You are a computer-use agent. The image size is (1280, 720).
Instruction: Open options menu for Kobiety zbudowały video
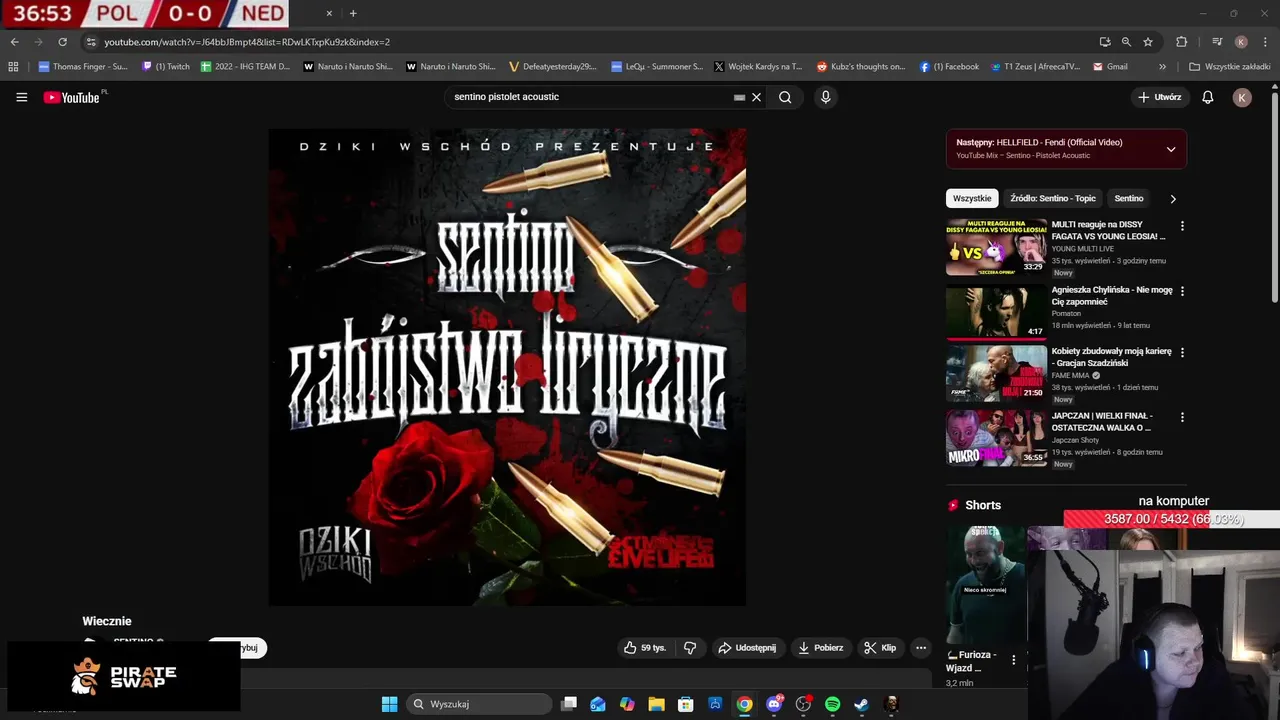[1182, 353]
